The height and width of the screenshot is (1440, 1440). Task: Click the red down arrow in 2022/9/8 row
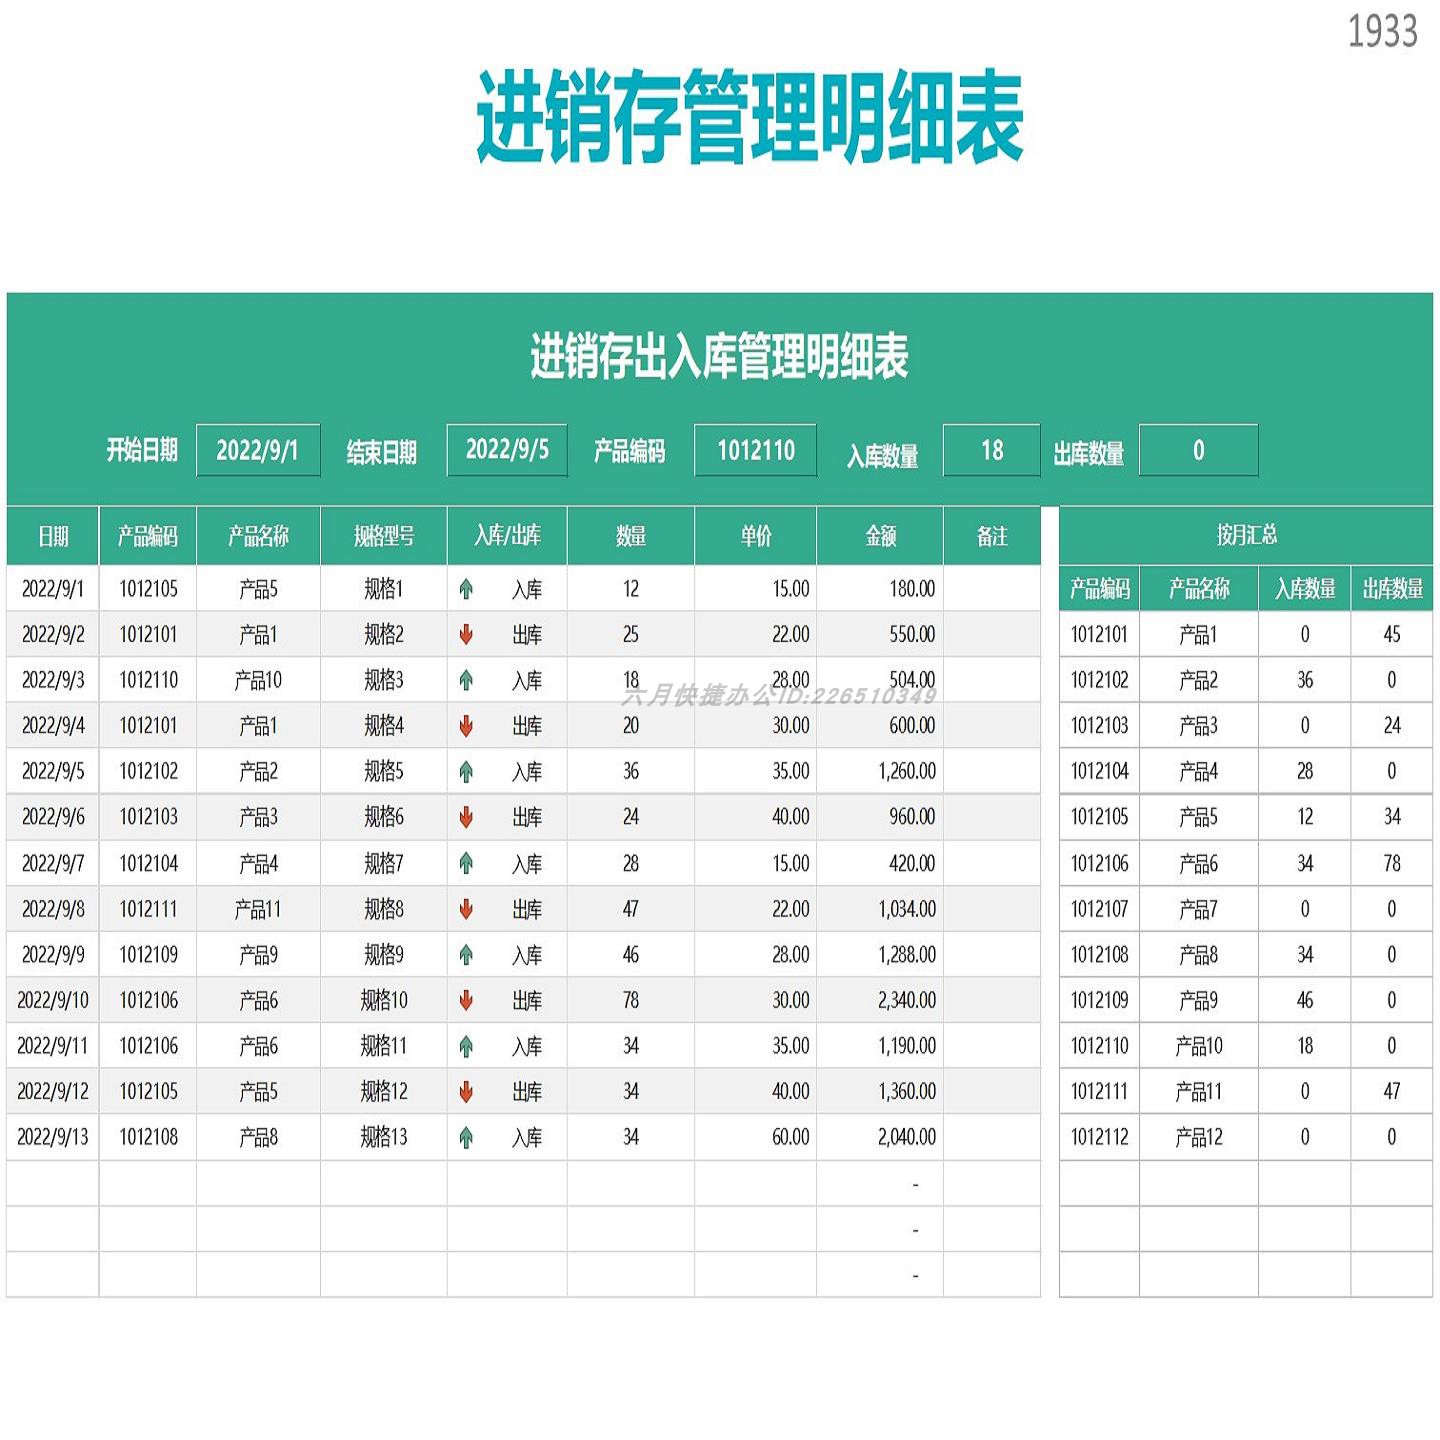point(466,909)
